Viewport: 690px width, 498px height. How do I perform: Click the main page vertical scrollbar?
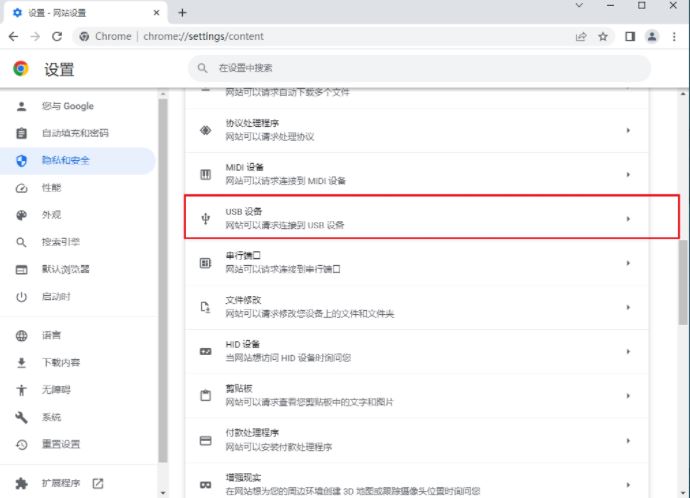point(683,282)
